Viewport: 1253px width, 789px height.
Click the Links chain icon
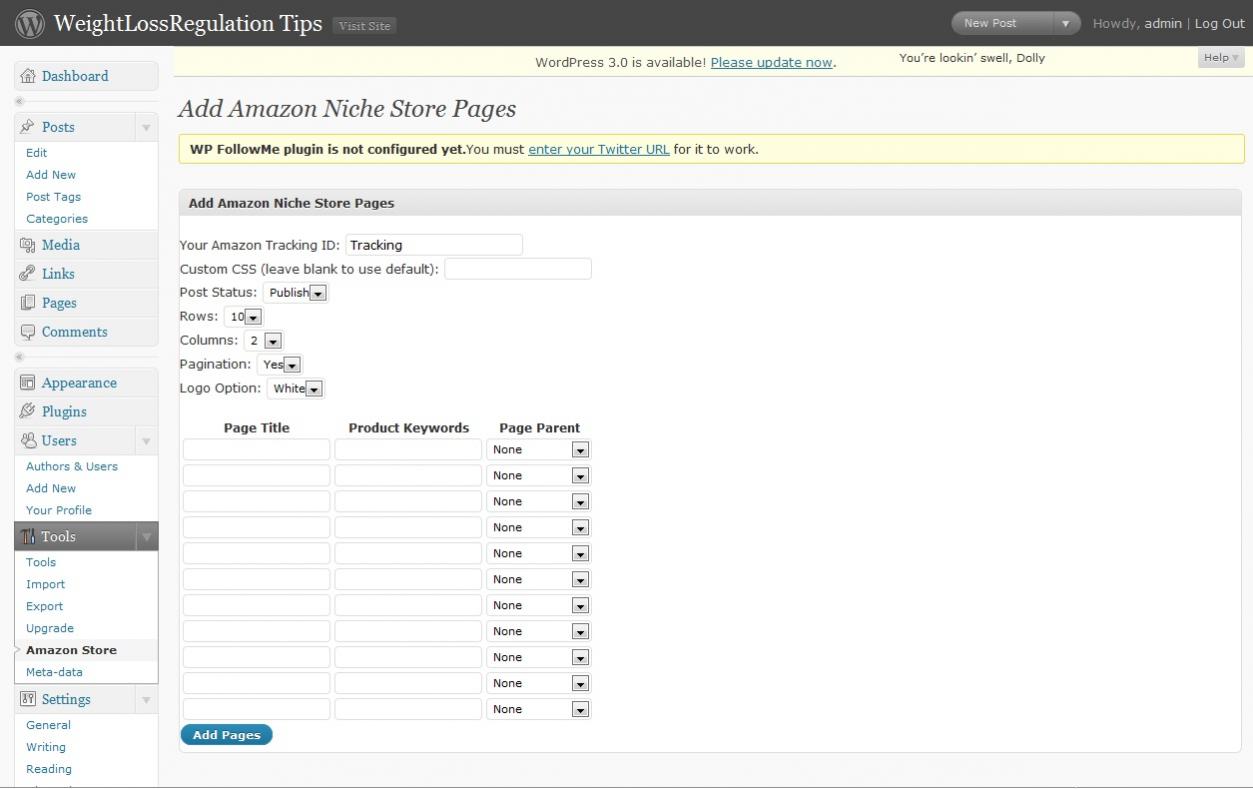tap(28, 274)
